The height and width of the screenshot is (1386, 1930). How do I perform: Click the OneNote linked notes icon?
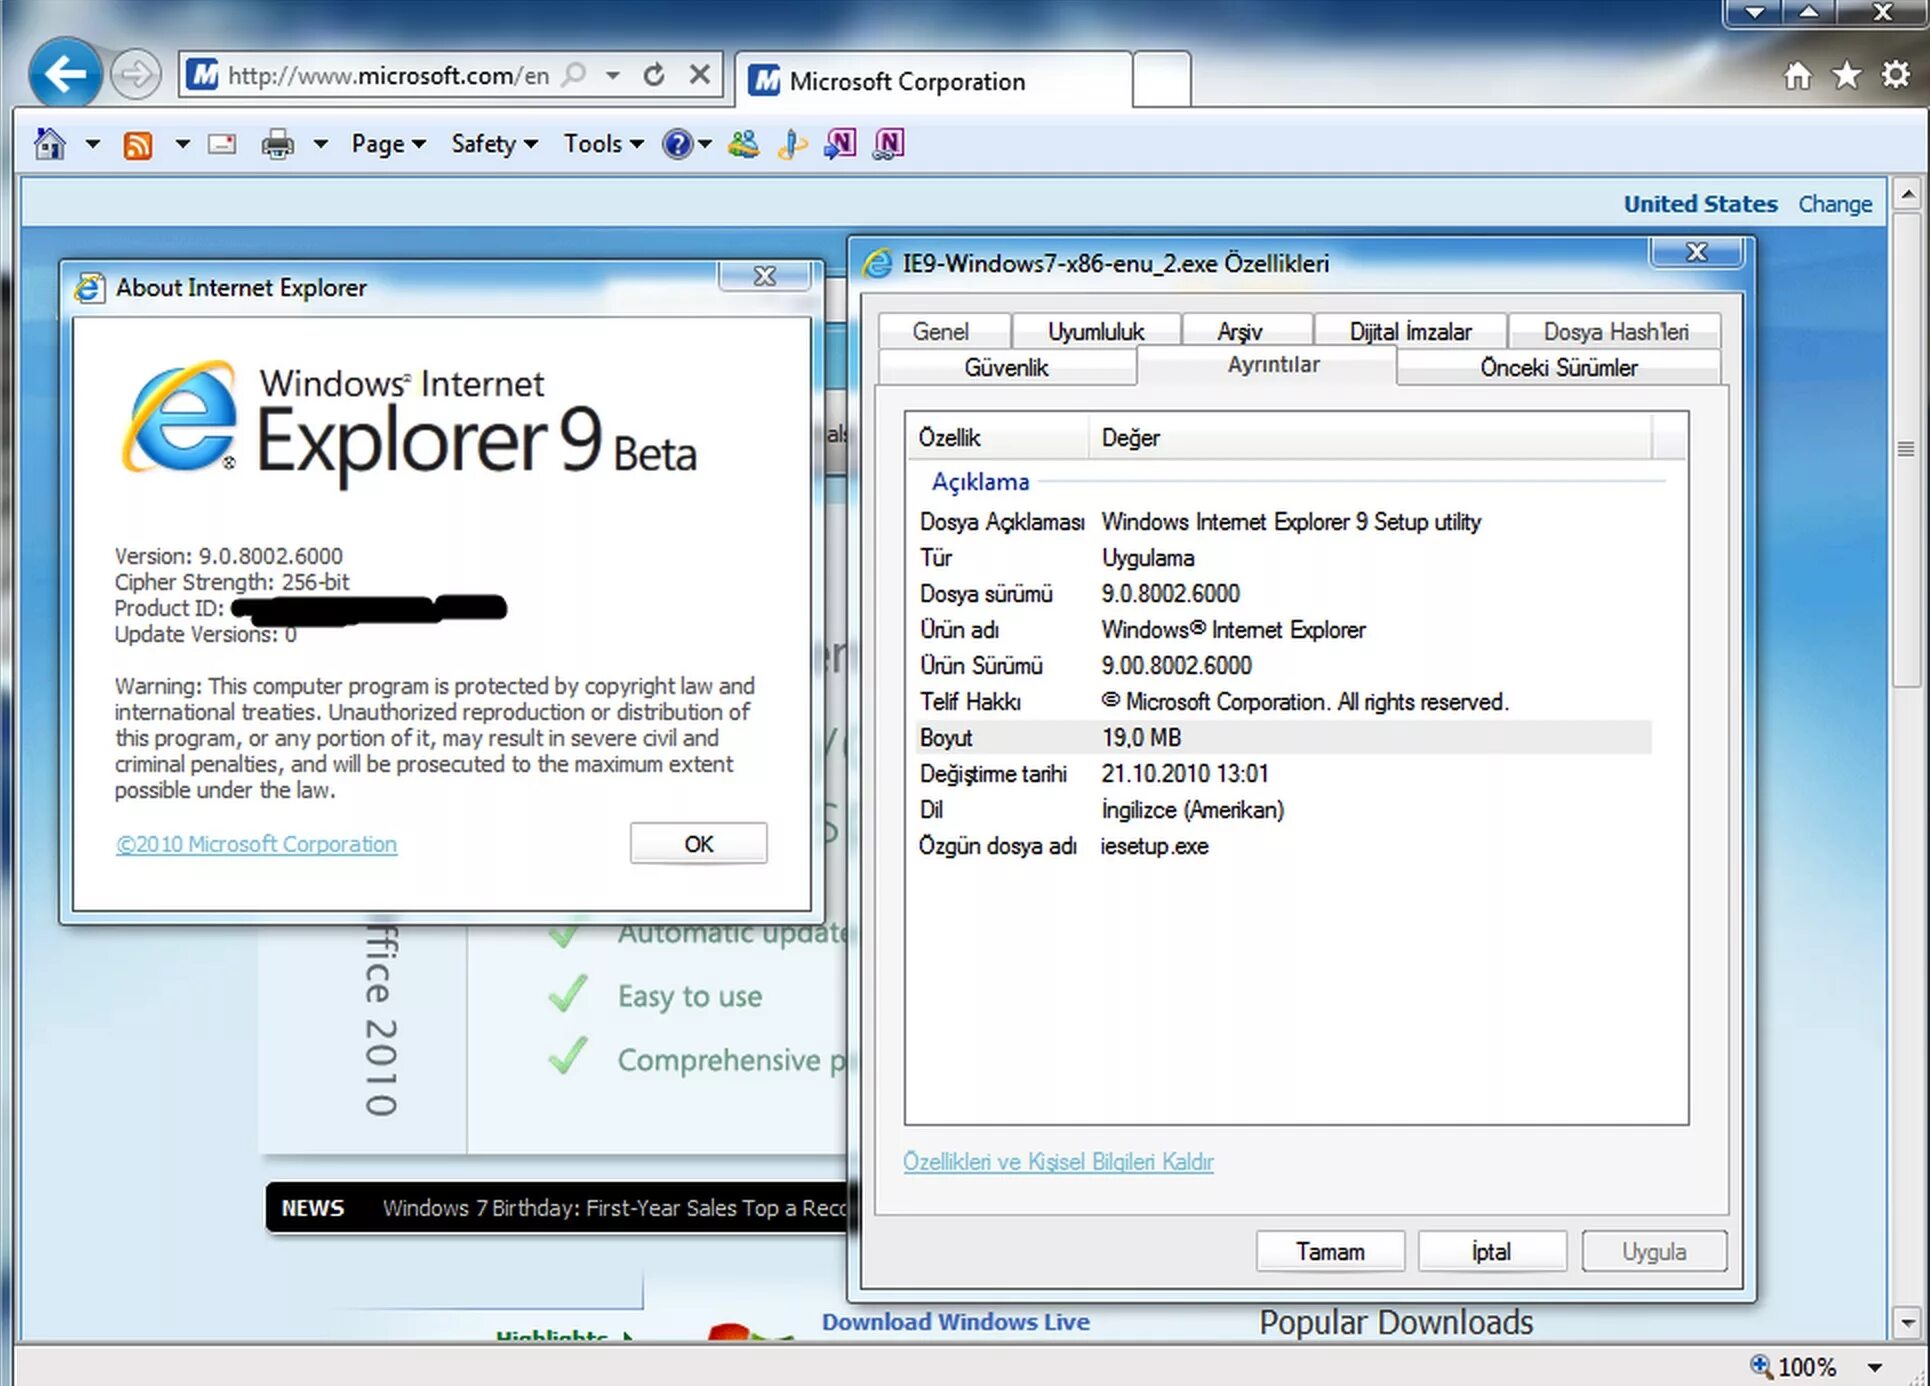(888, 144)
